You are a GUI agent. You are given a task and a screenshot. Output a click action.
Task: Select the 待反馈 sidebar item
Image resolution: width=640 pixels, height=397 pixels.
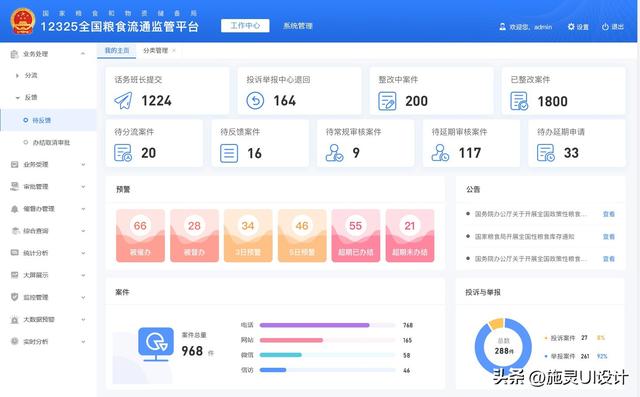pos(48,120)
